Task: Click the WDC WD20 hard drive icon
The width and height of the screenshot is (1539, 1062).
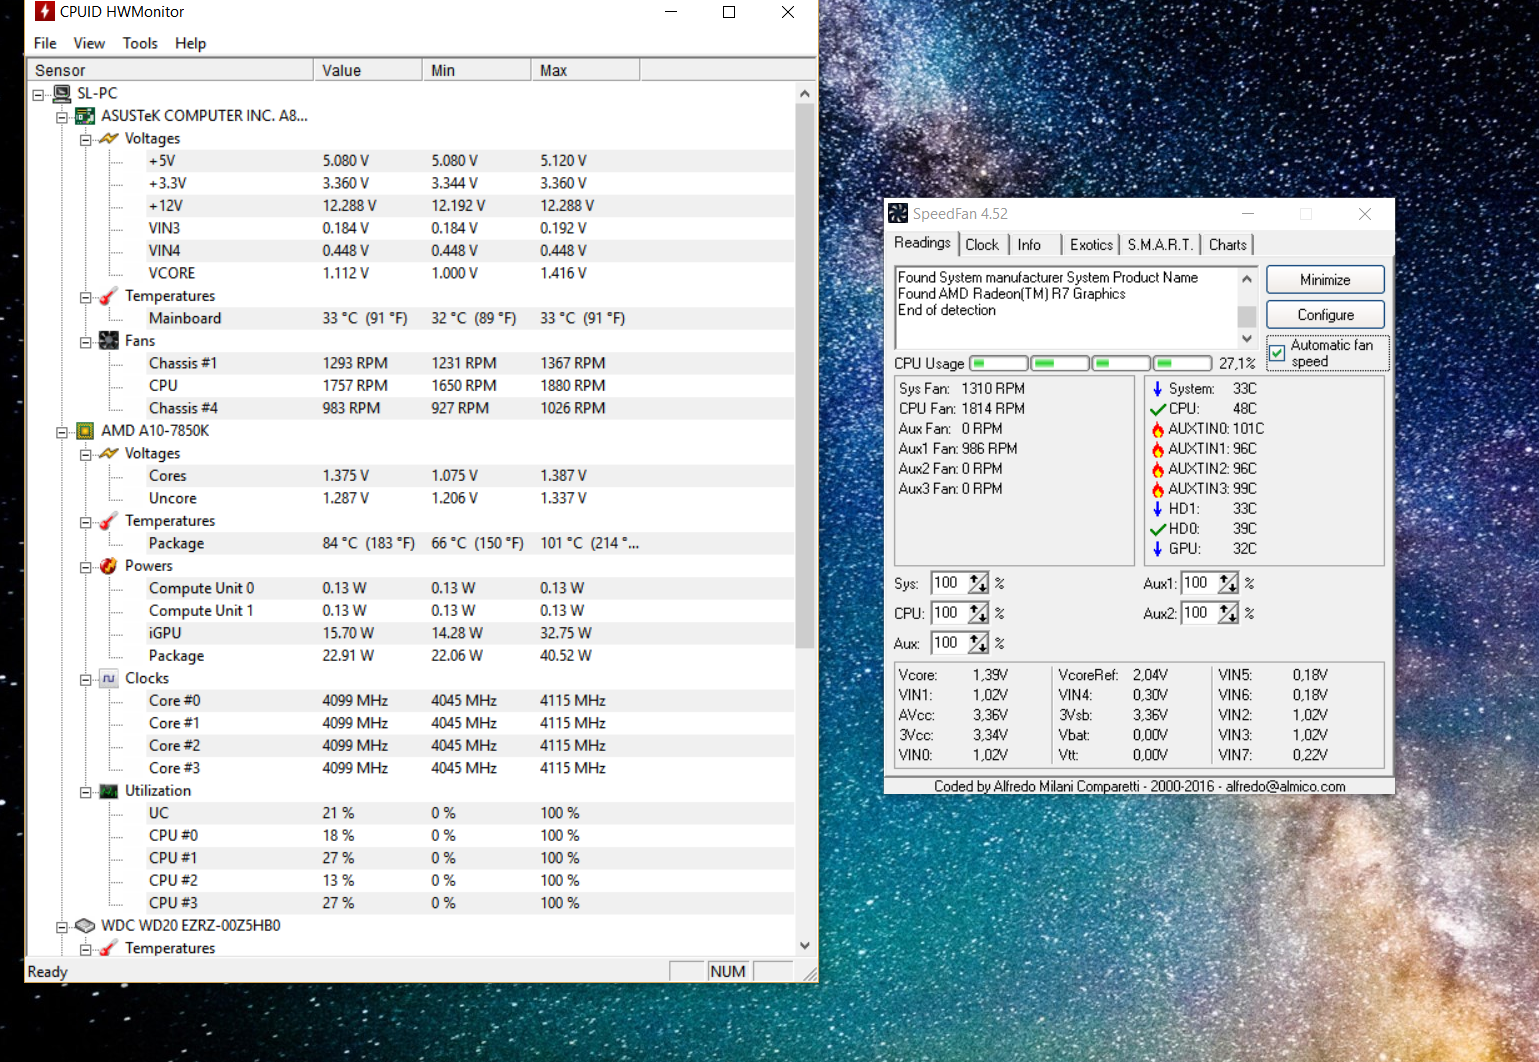Action: (x=85, y=926)
